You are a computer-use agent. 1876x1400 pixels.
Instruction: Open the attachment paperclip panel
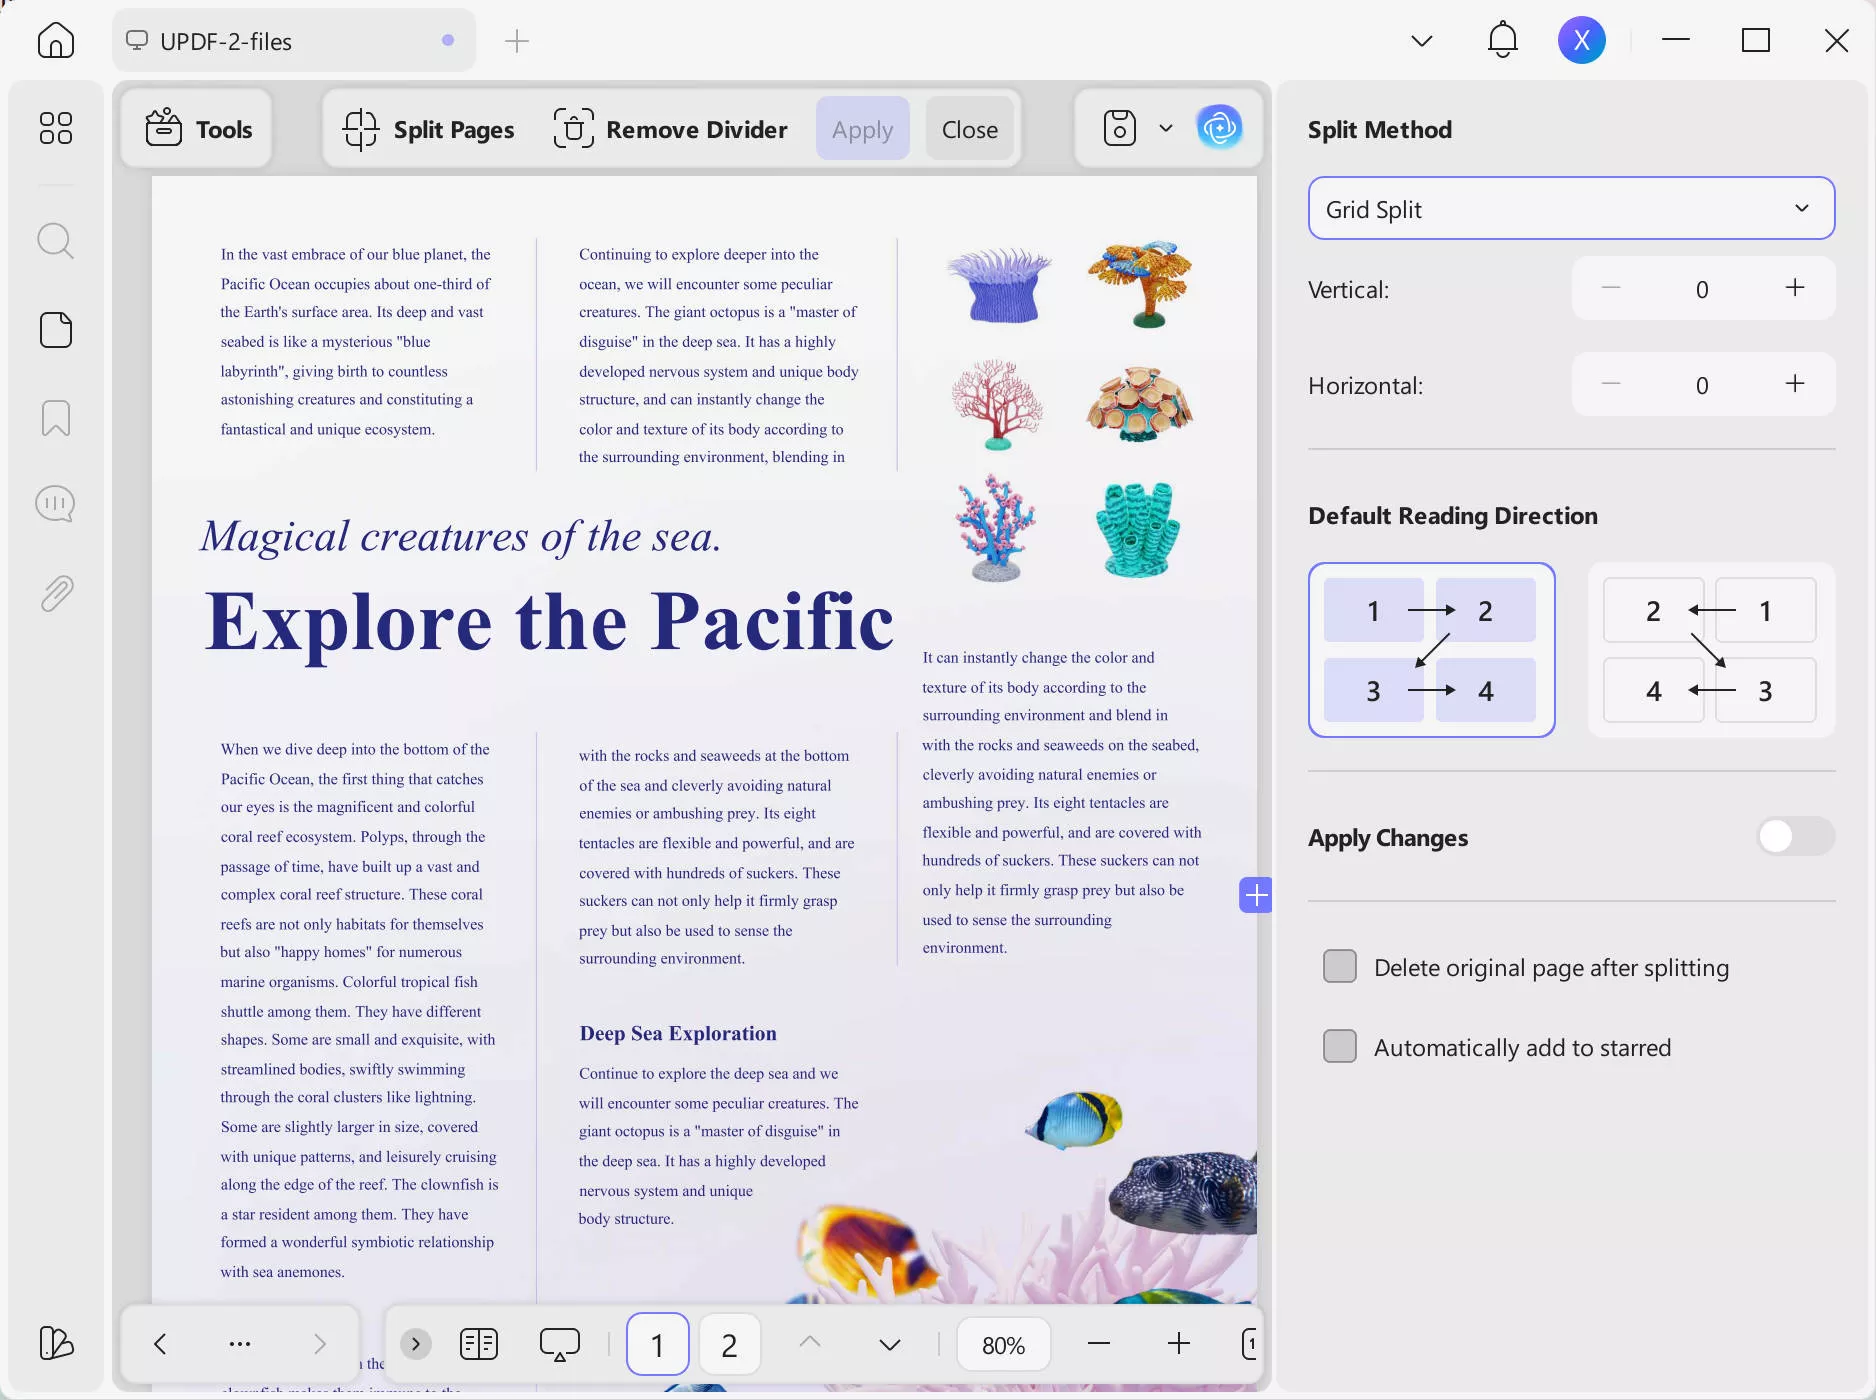pyautogui.click(x=56, y=594)
